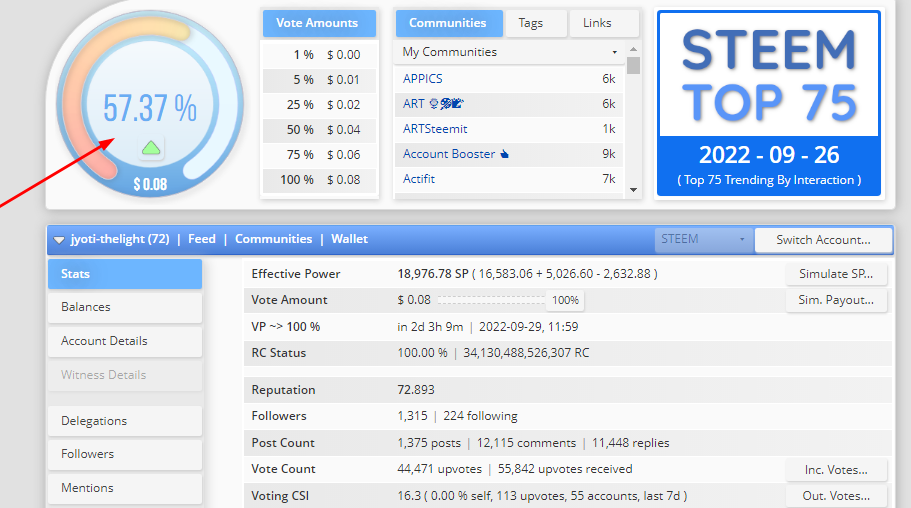
Task: Open the Witness Details sidebar tab
Action: tap(125, 375)
